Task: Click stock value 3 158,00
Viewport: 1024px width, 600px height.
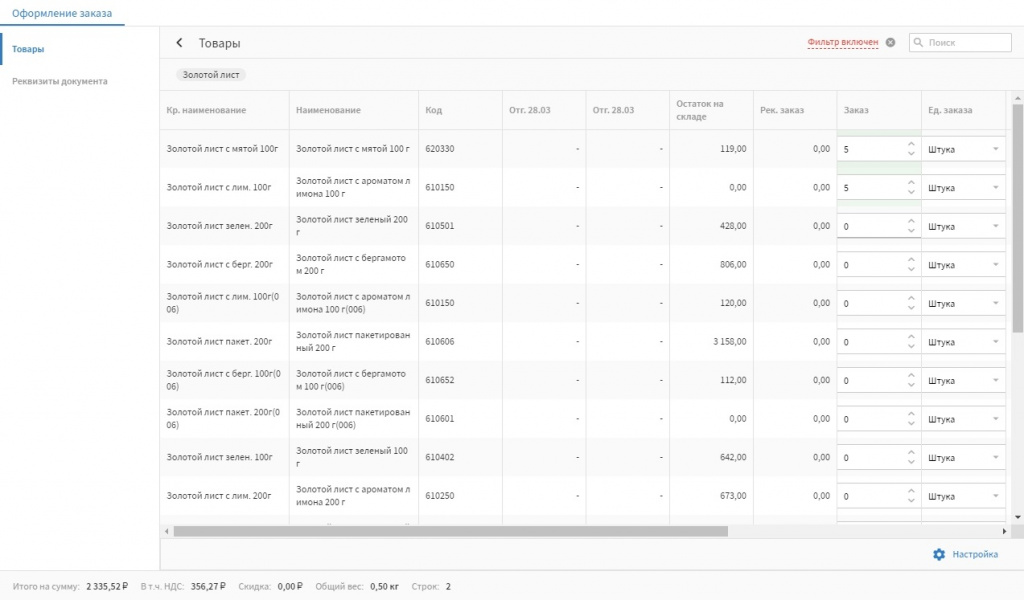Action: point(729,341)
